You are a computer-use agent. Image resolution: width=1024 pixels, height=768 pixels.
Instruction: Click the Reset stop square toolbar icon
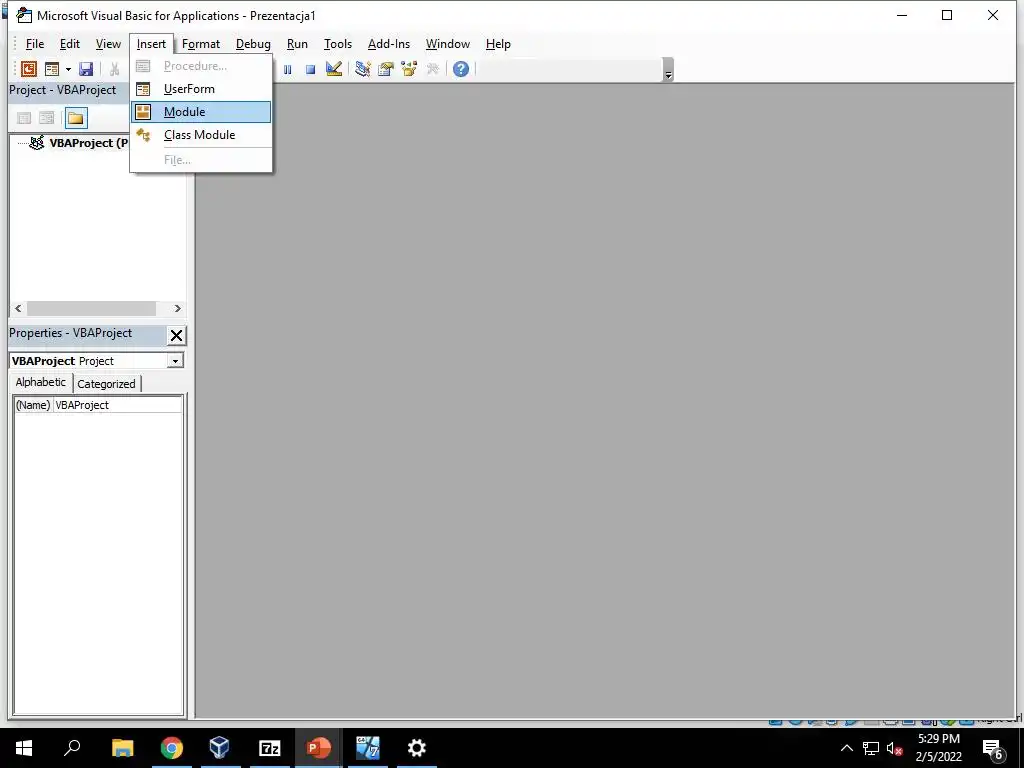click(x=311, y=69)
